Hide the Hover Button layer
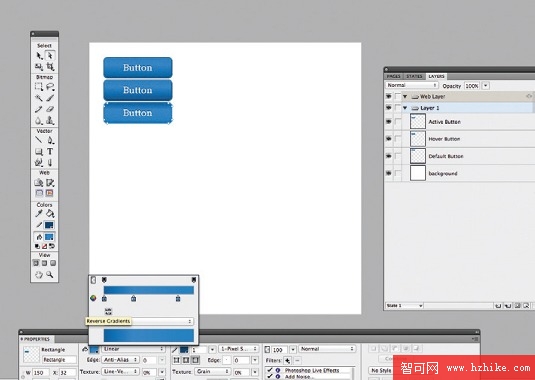 click(389, 138)
